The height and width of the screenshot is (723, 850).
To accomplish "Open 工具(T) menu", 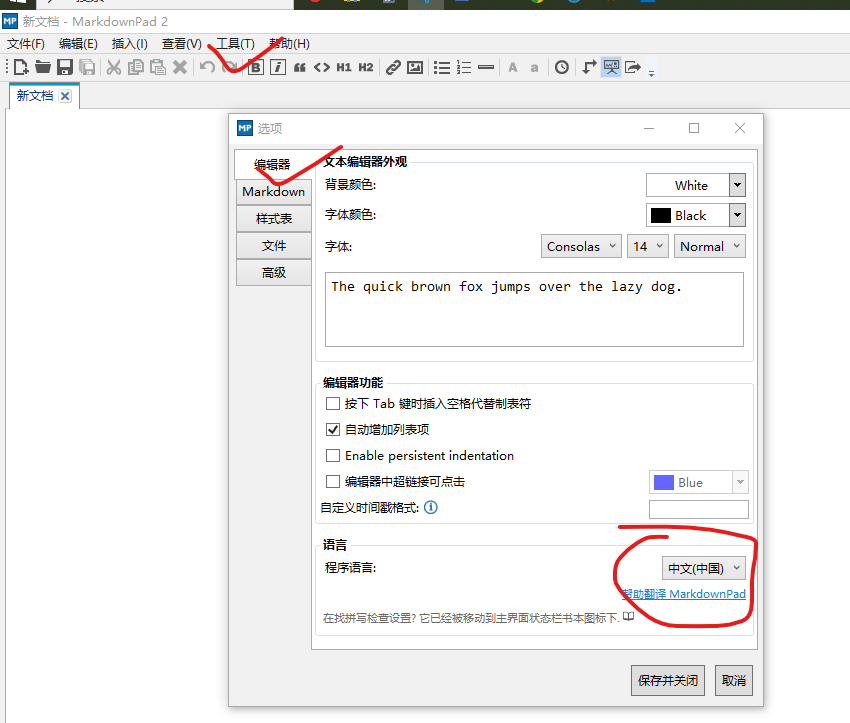I will tap(235, 44).
